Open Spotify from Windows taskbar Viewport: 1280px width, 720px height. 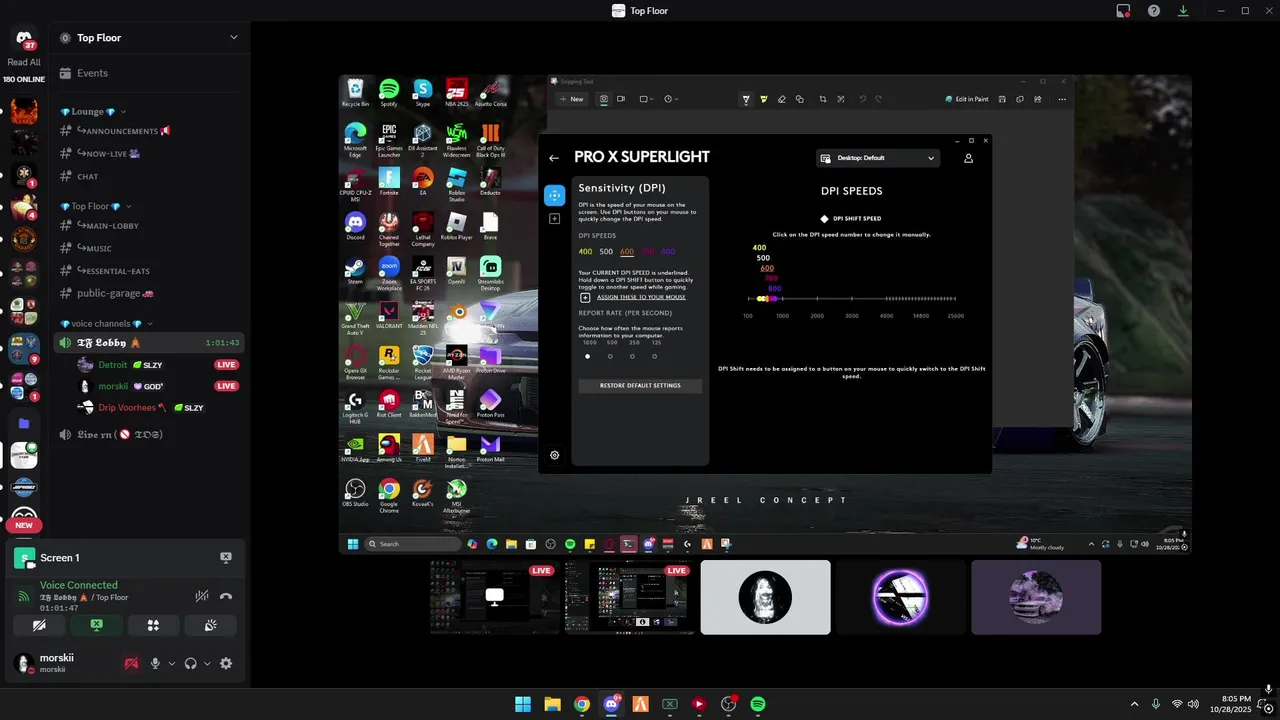pos(758,704)
